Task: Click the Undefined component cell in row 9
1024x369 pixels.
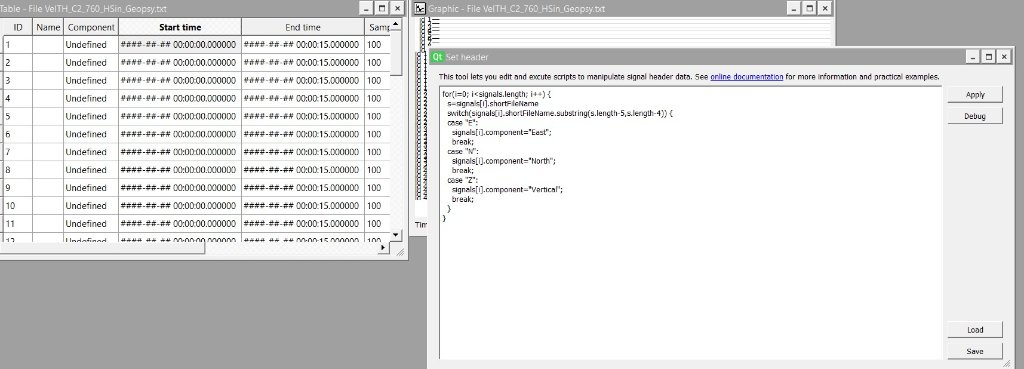Action: [91, 187]
